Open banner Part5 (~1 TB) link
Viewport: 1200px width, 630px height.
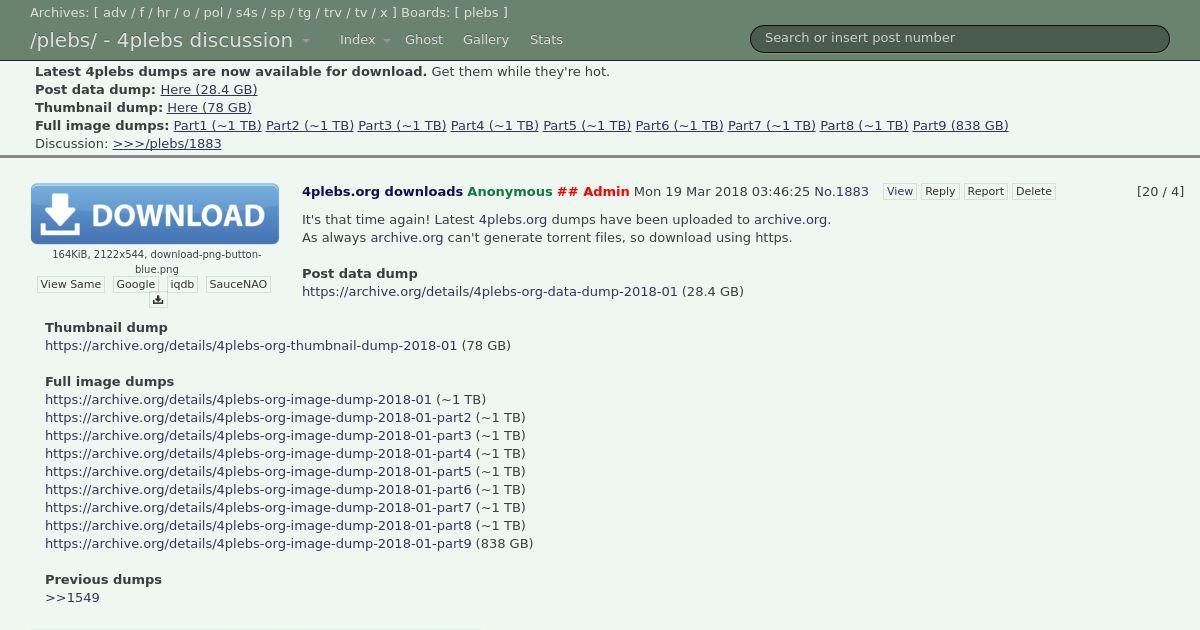[587, 126]
